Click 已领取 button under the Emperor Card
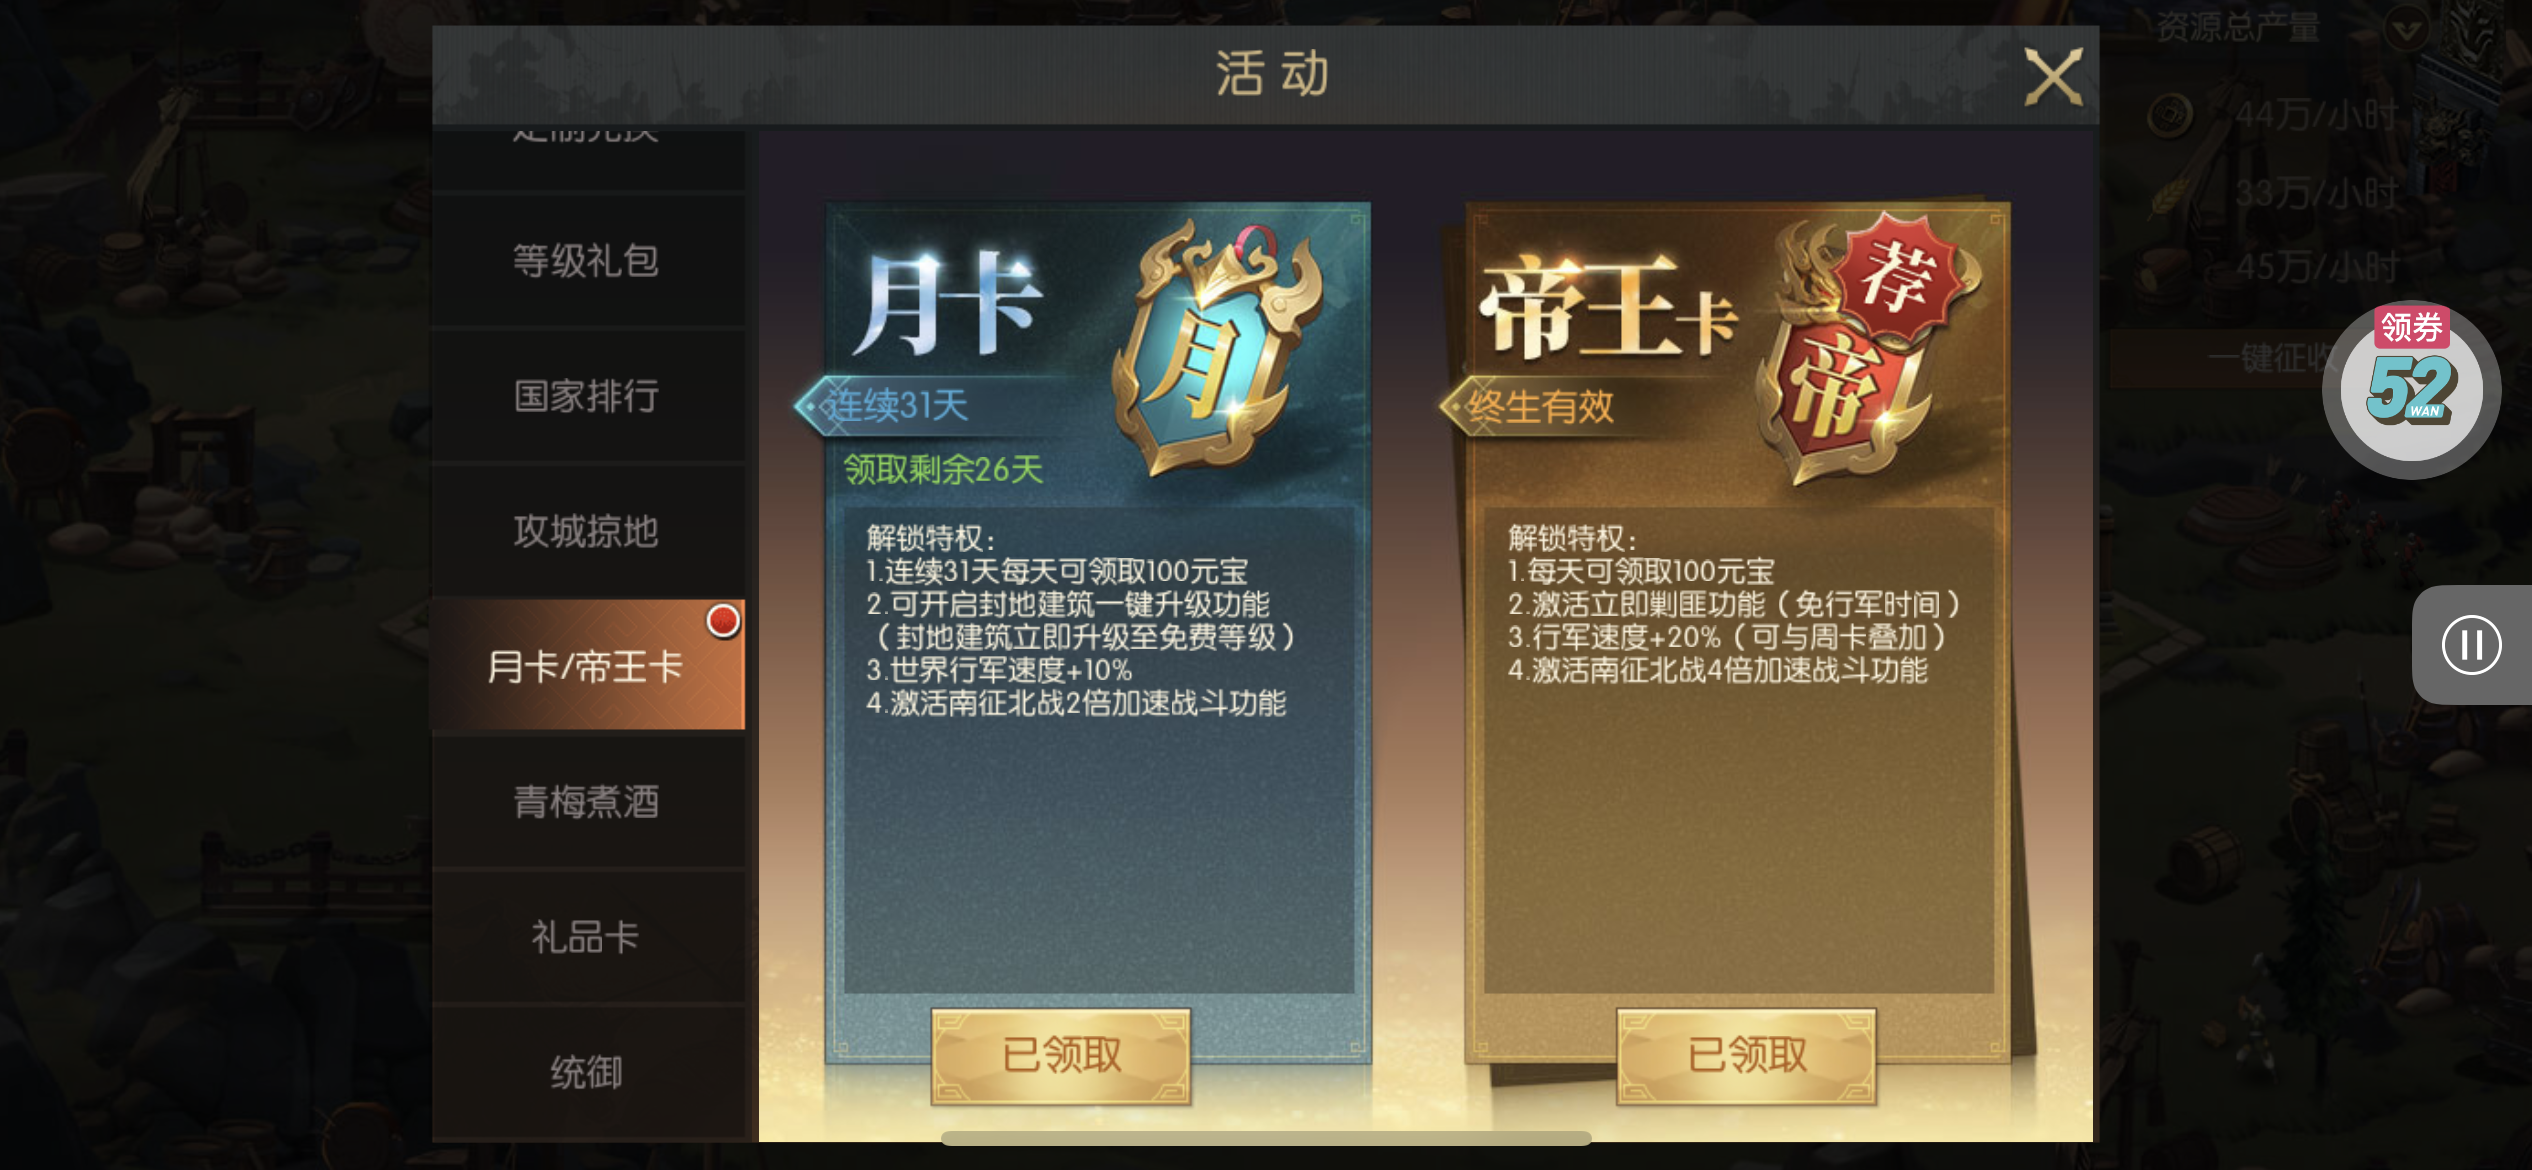 click(1746, 1055)
